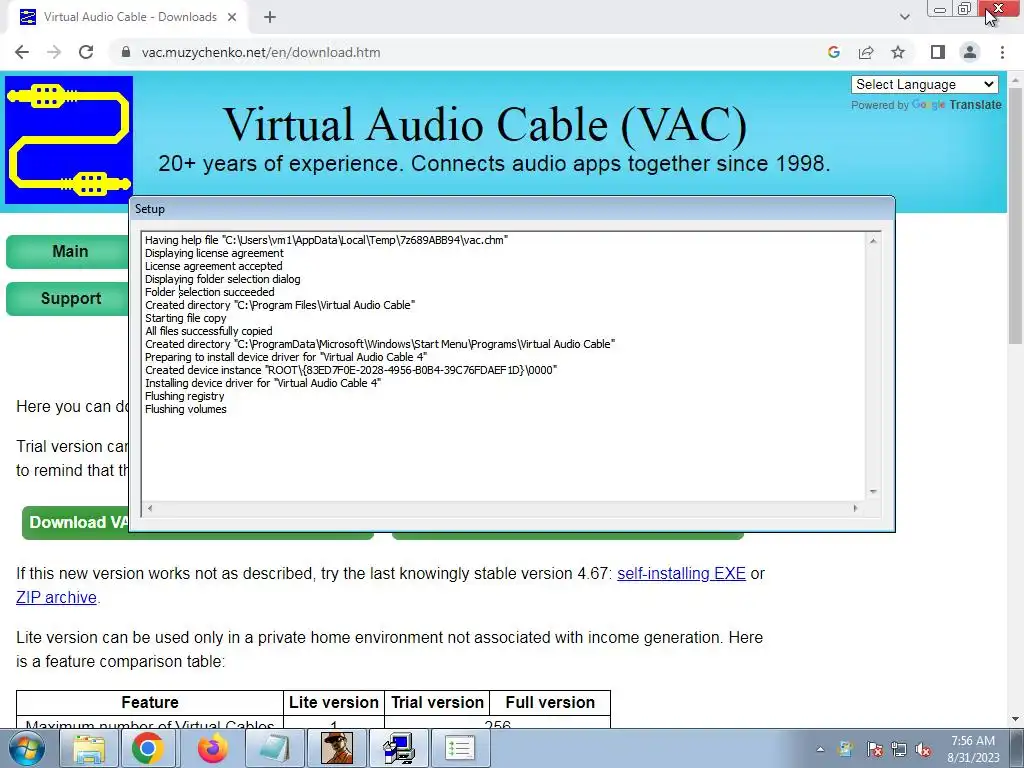Click the Trial version table header

click(437, 703)
